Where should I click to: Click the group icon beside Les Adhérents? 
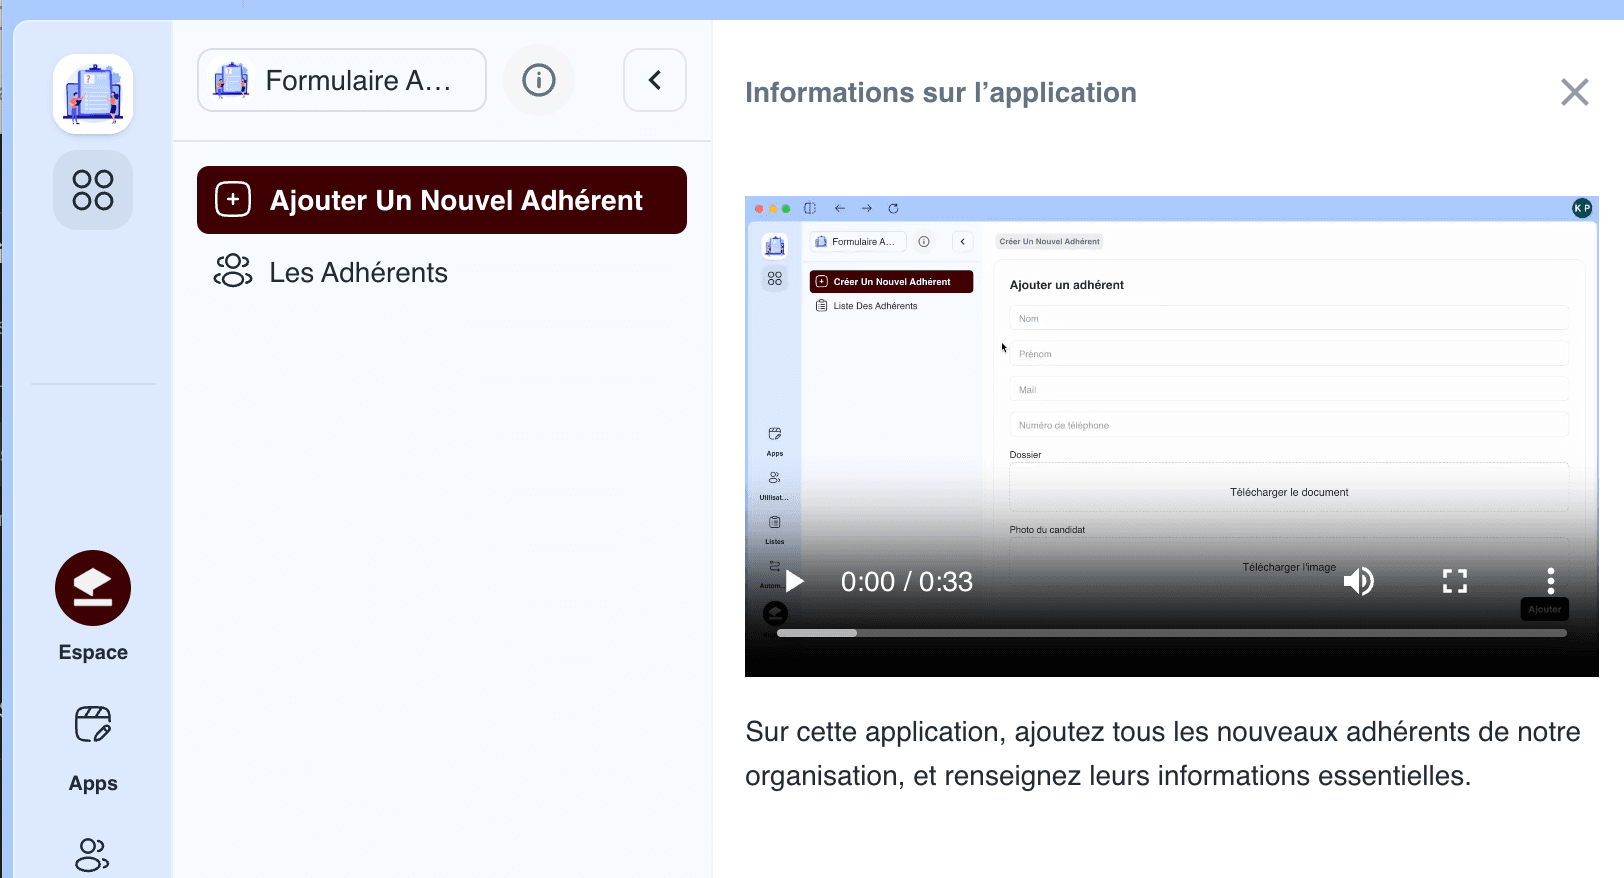[x=233, y=271]
